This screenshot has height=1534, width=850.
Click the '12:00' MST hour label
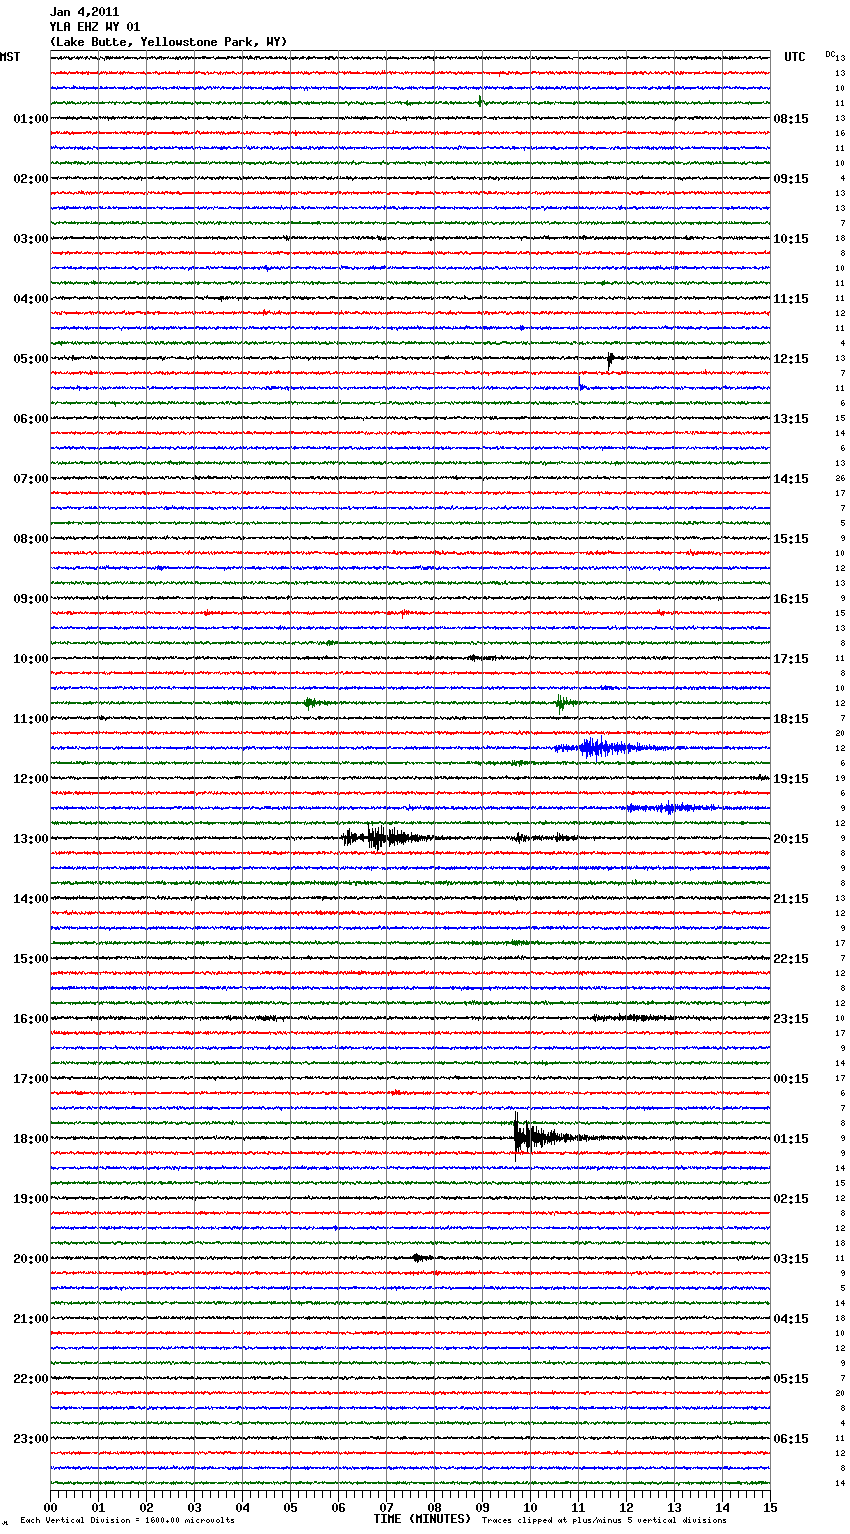click(x=31, y=779)
